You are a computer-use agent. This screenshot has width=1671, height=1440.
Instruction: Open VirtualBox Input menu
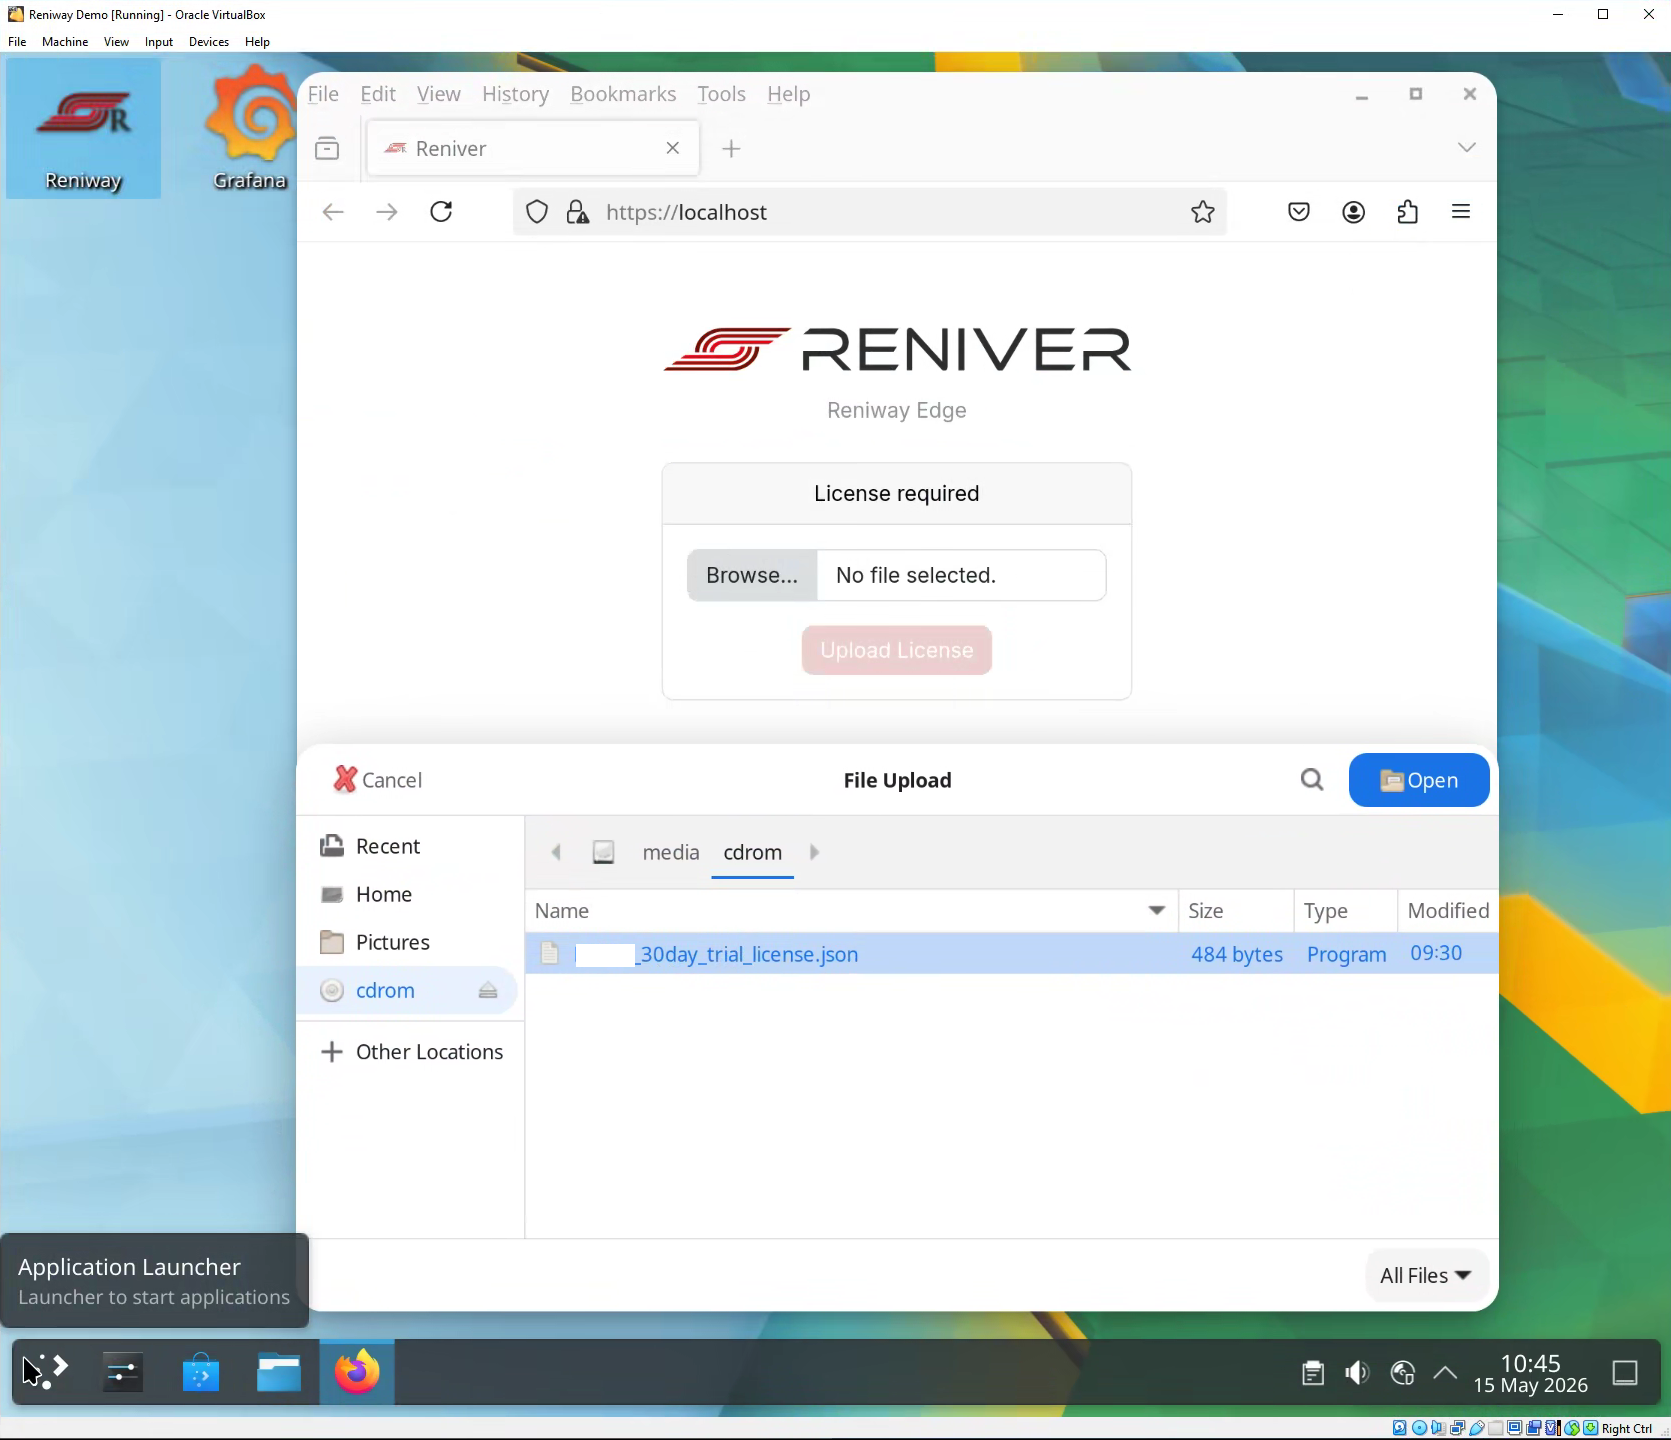(159, 42)
